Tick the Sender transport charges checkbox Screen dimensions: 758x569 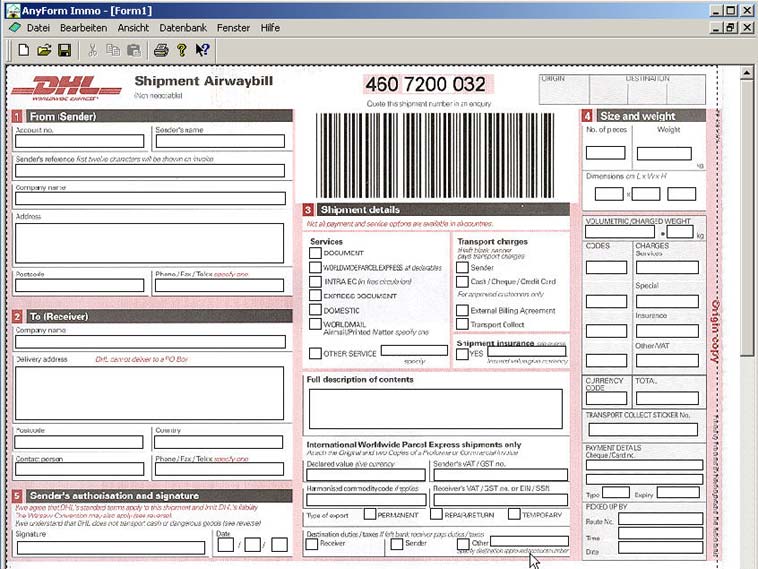pos(462,267)
